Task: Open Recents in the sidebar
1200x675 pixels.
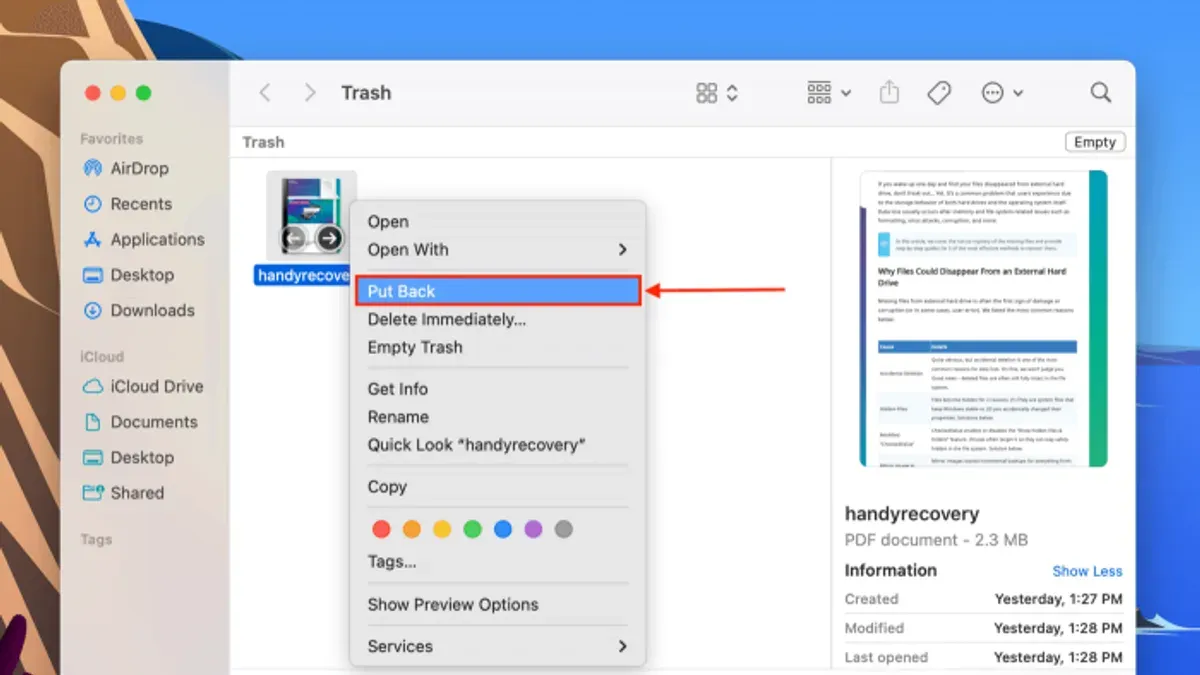Action: [127, 204]
